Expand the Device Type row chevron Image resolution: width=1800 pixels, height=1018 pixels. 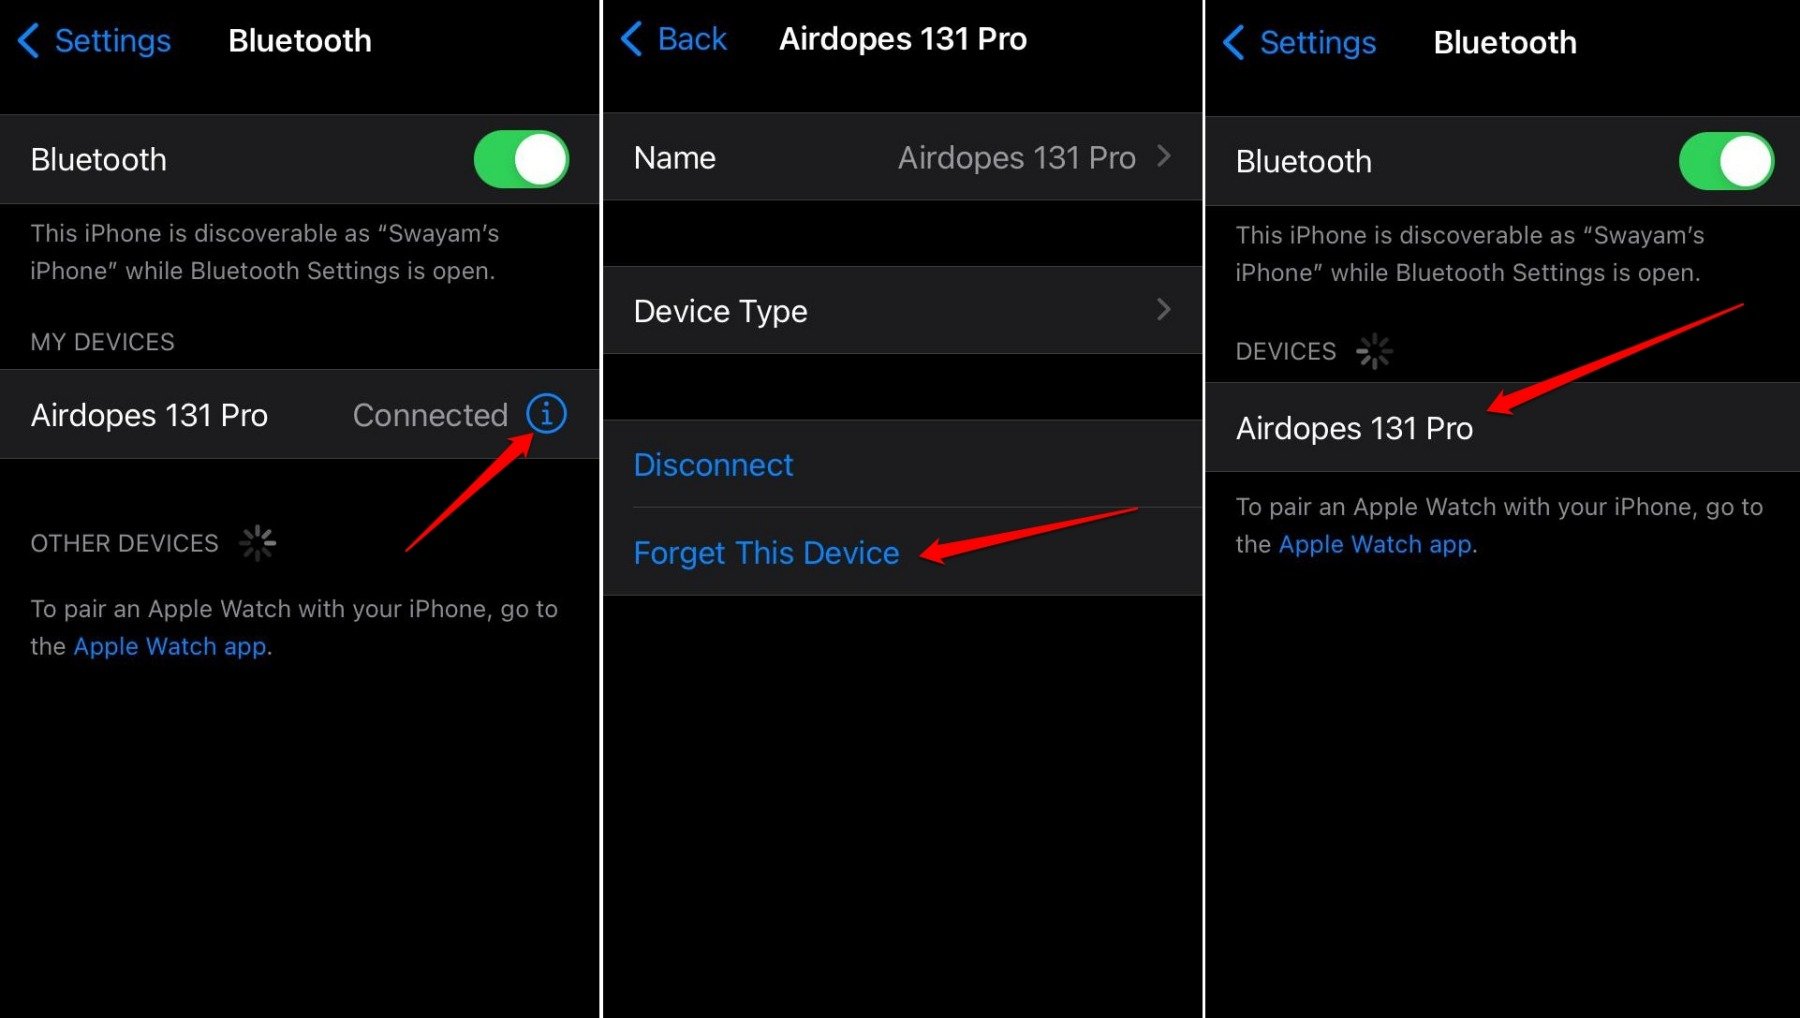pyautogui.click(x=1164, y=310)
